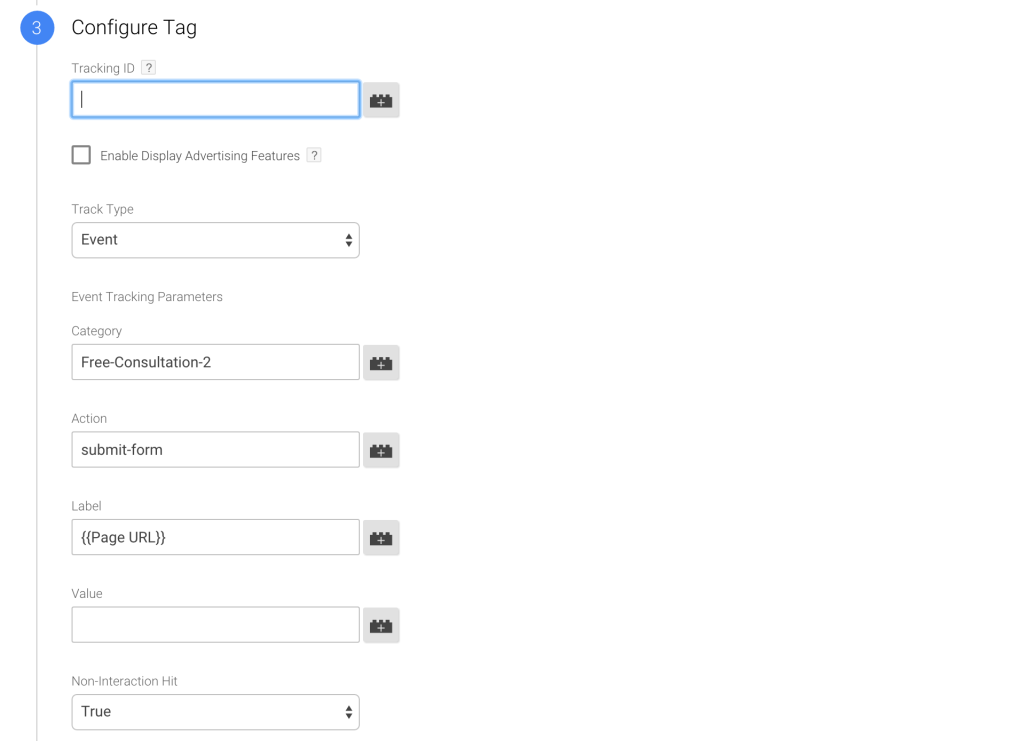Screen dimensions: 1024x741
Task: Edit Label field with {{Page URL}}
Action: coord(216,537)
